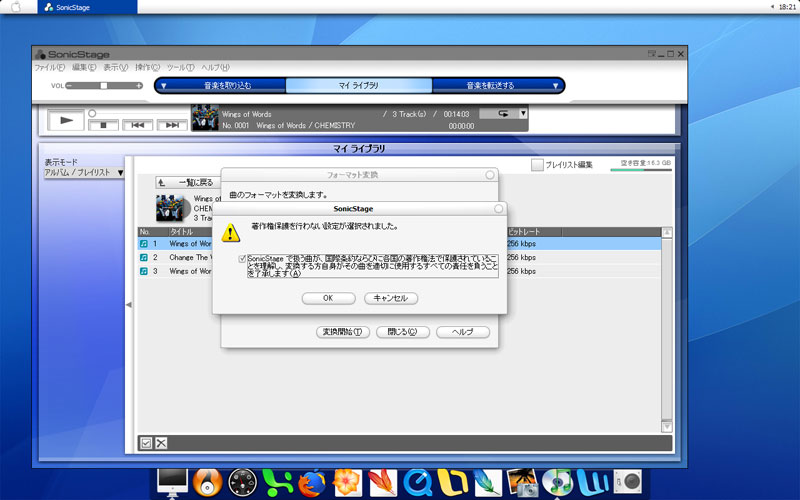
Task: Click the round button on SonicStage dialog title
Action: pos(498,209)
